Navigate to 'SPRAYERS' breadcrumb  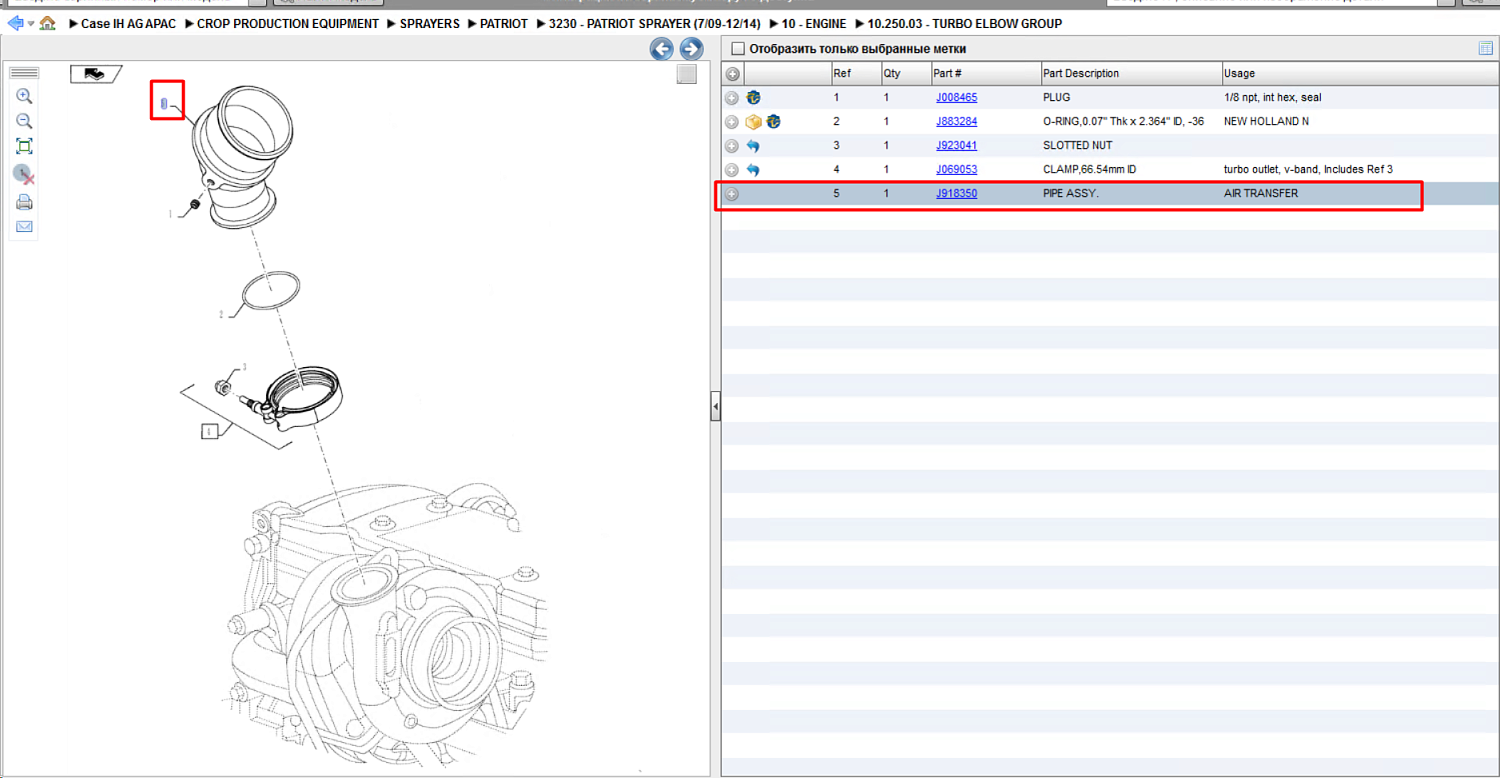[430, 24]
